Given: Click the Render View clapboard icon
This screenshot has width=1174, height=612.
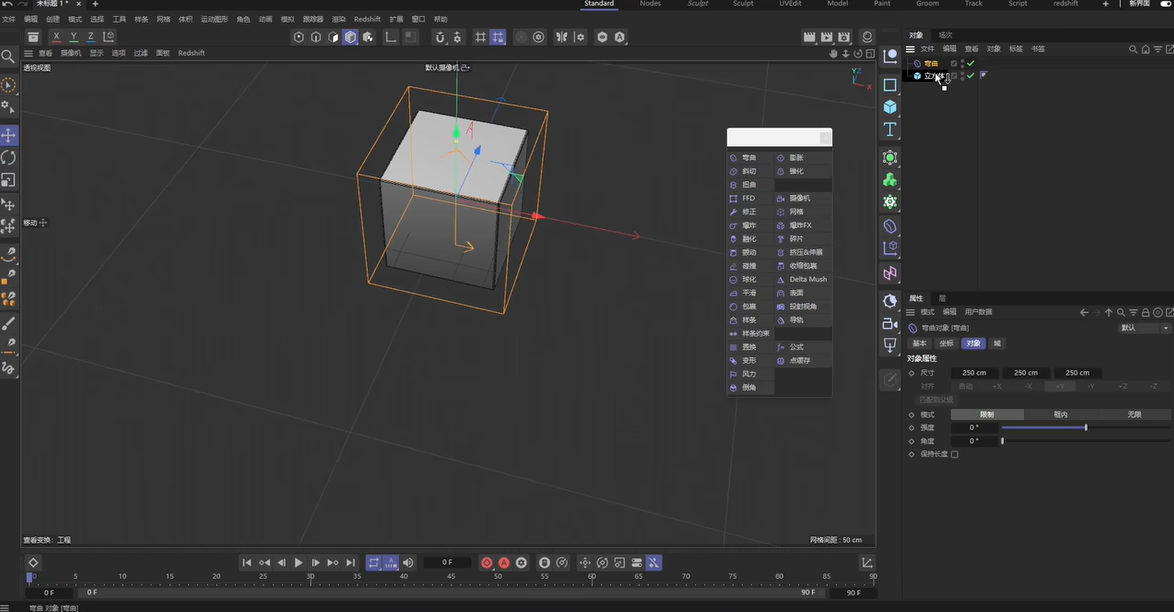Looking at the screenshot, I should pos(810,37).
